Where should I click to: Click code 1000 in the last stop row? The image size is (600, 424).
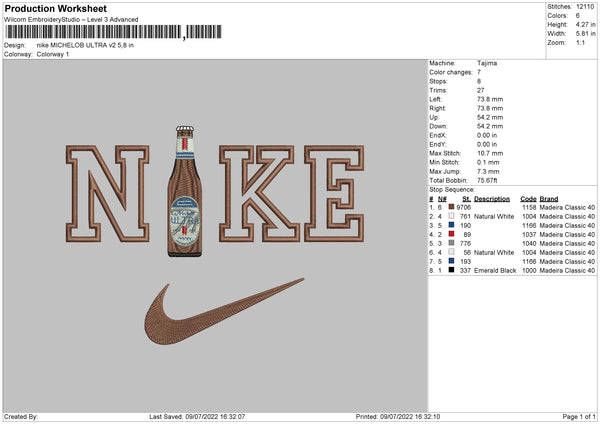[529, 270]
